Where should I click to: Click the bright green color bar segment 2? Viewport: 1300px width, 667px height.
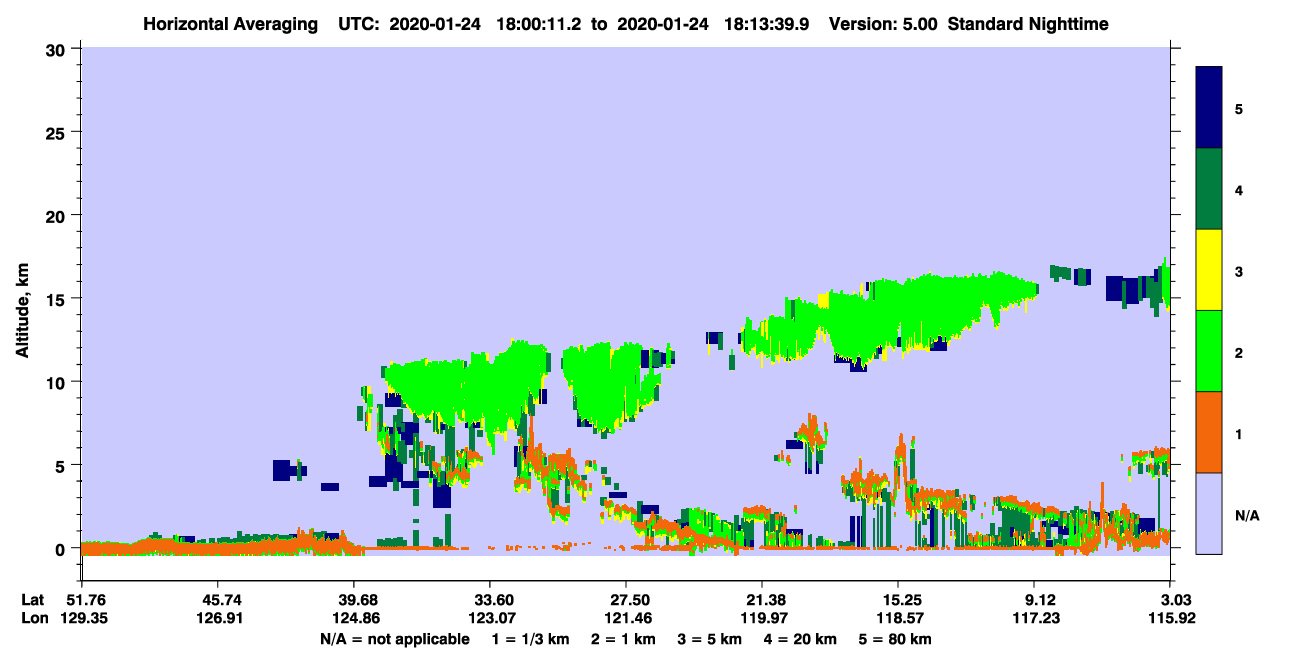[1209, 351]
